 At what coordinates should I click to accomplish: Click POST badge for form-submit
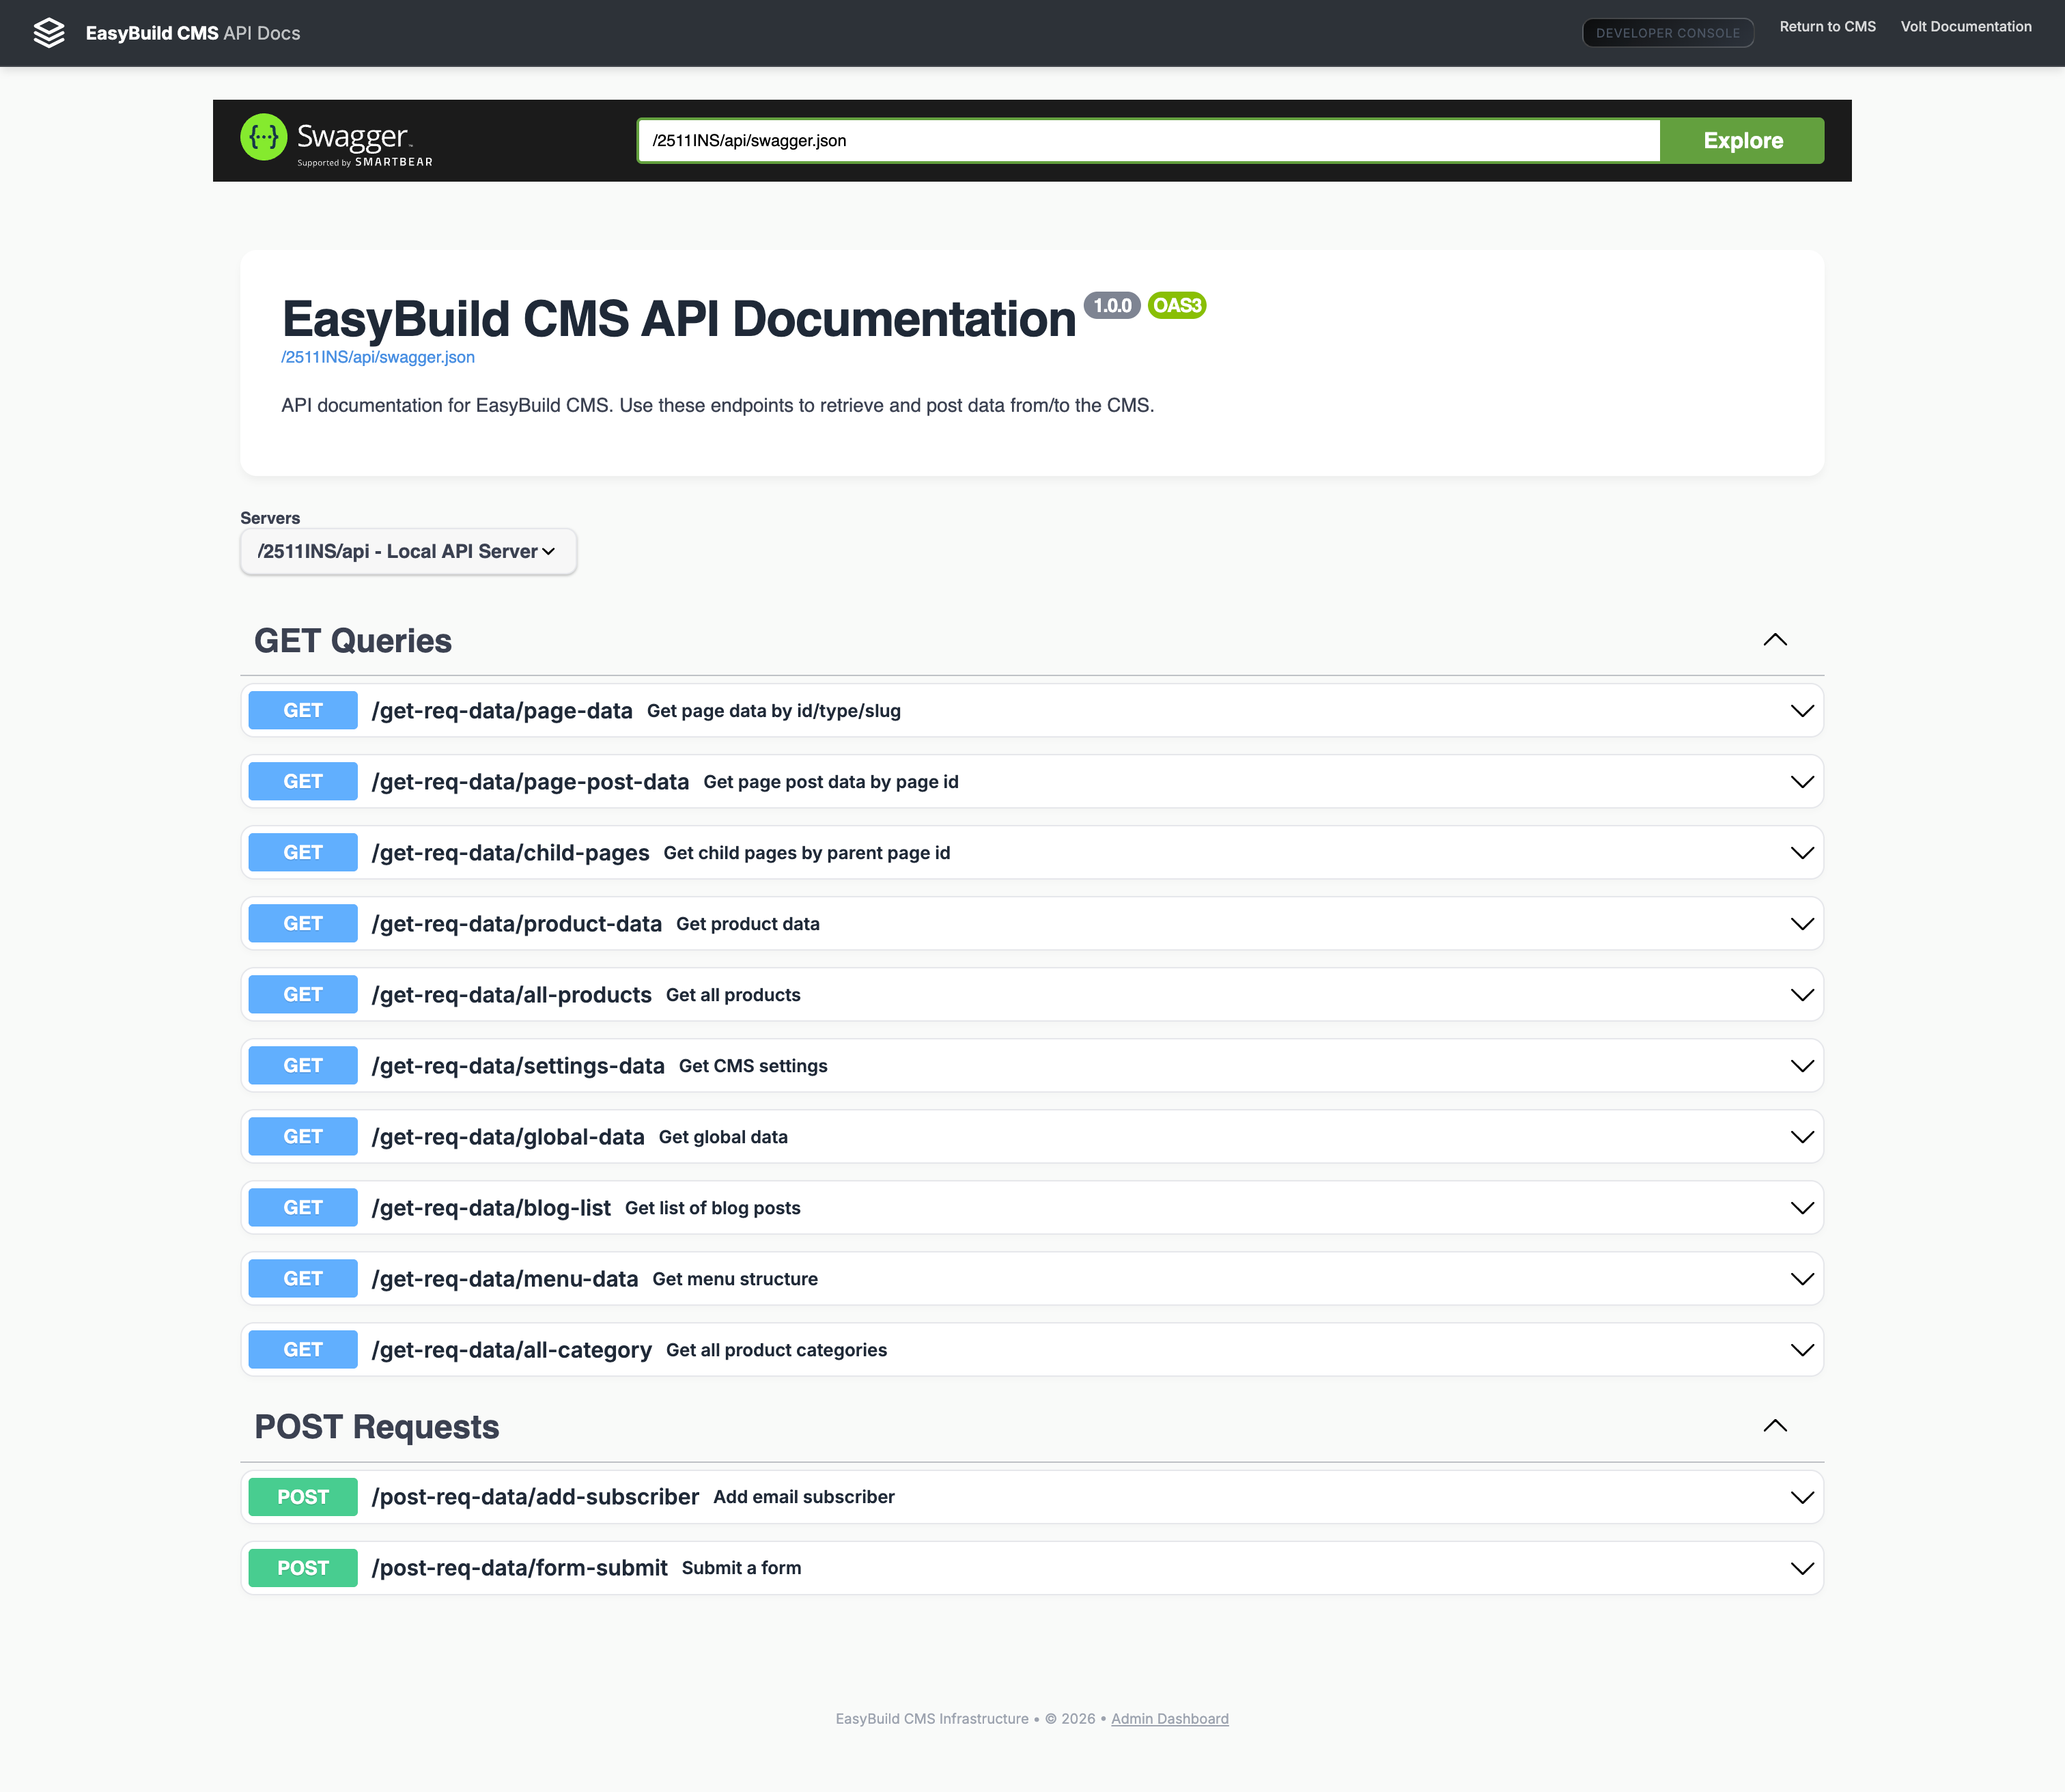[303, 1568]
